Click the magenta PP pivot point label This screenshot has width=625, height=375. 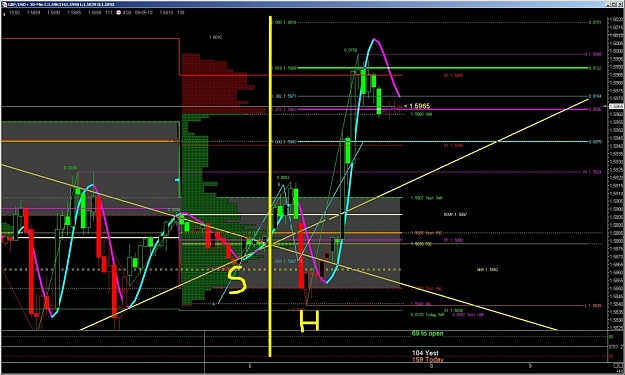(454, 240)
